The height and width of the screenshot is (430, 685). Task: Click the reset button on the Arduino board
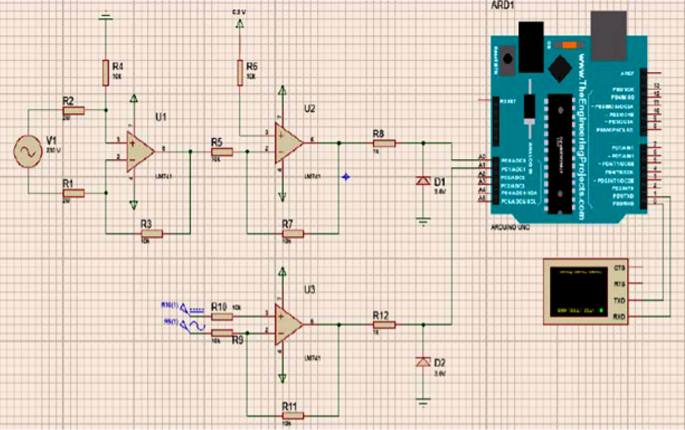point(507,59)
